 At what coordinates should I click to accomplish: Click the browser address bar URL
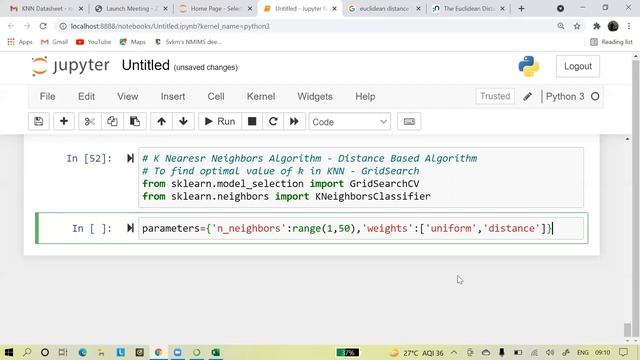tap(170, 26)
